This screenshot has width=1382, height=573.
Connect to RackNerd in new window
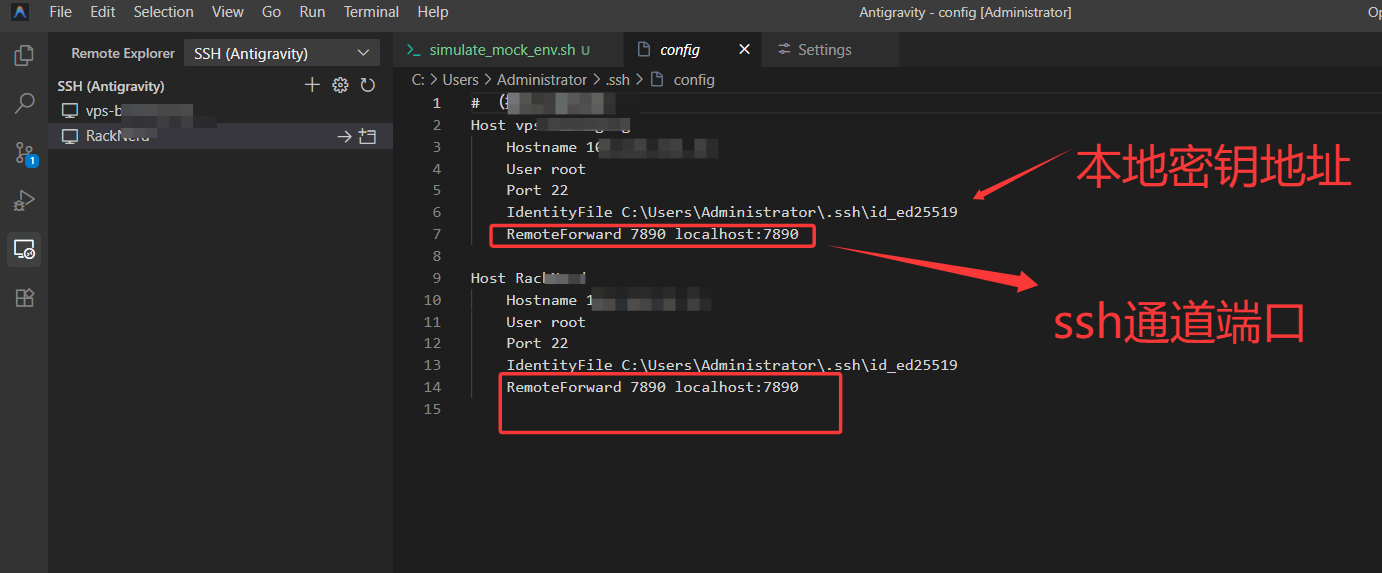(368, 137)
